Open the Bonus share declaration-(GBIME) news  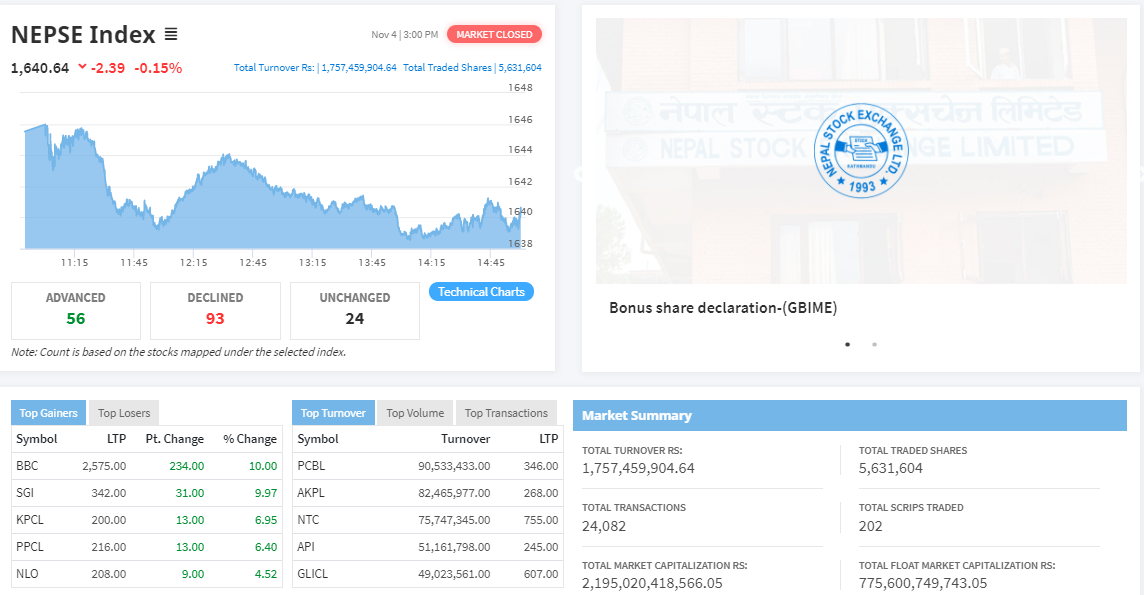[x=723, y=308]
